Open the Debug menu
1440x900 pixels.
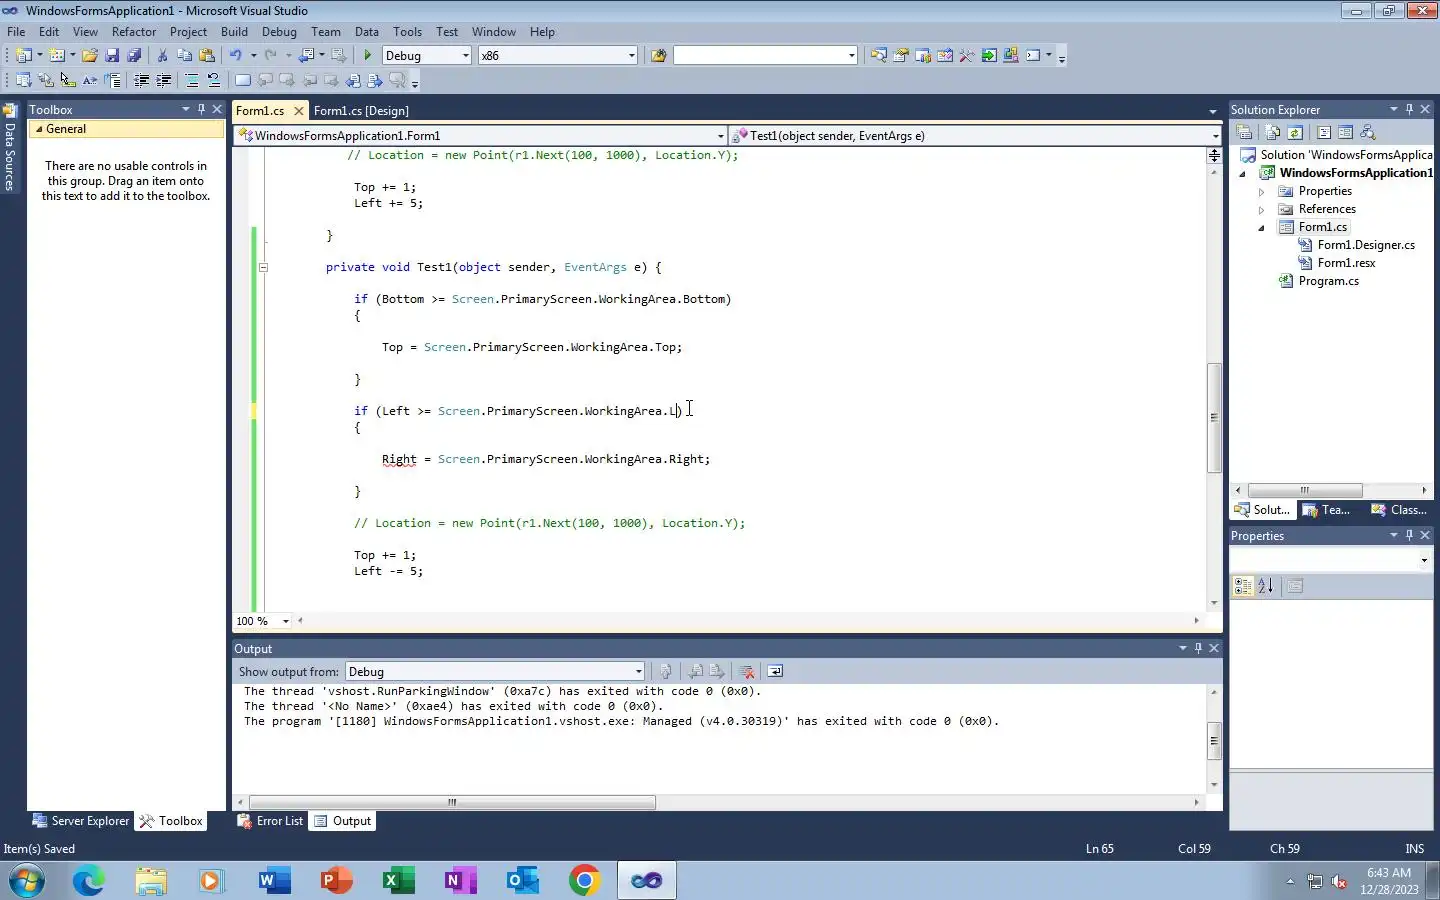click(x=279, y=31)
